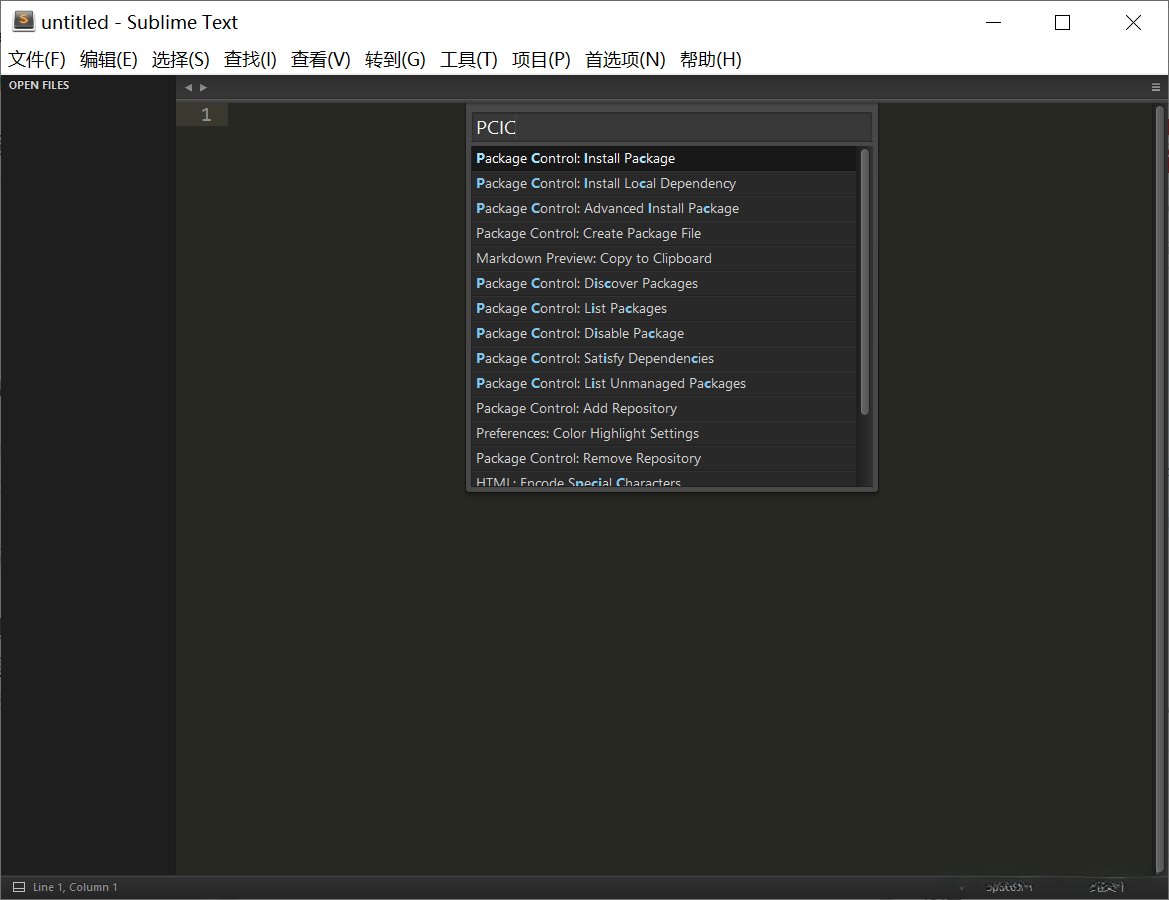1169x900 pixels.
Task: Select Package Control: Discover Packages
Action: tap(664, 283)
